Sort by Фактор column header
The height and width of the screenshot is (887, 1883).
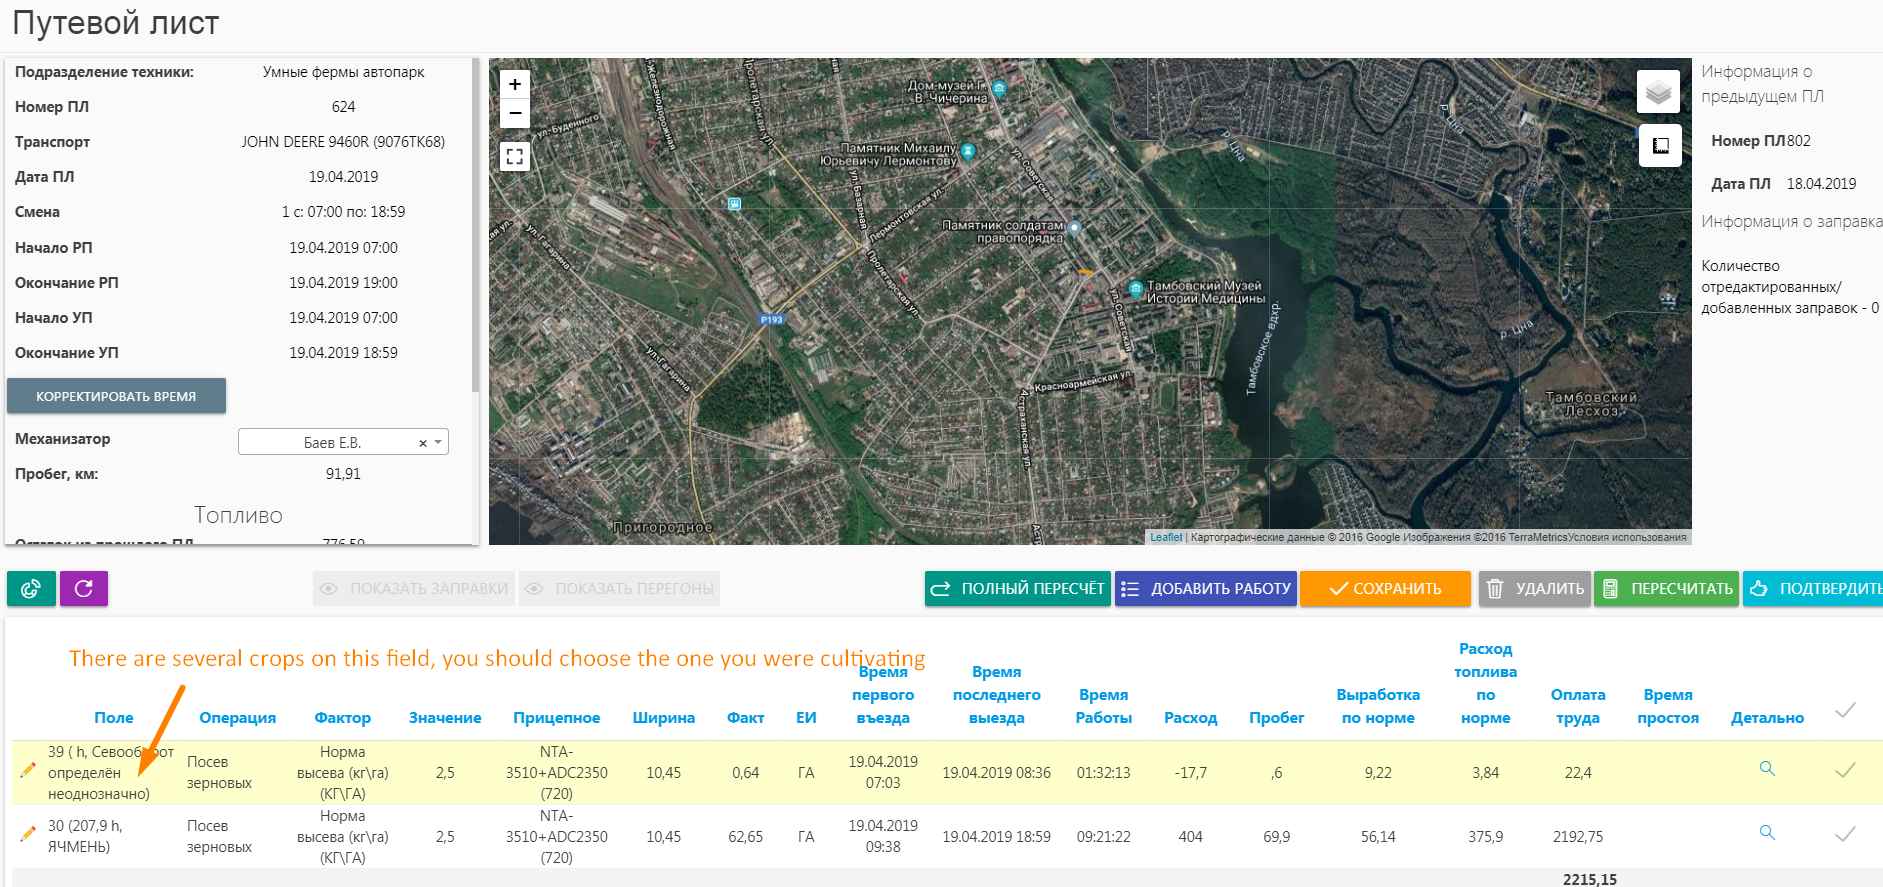pos(343,718)
